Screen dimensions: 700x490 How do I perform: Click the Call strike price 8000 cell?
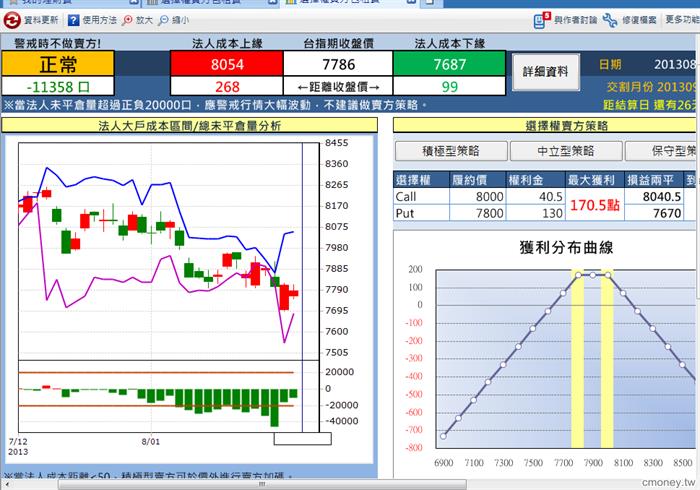coord(477,196)
